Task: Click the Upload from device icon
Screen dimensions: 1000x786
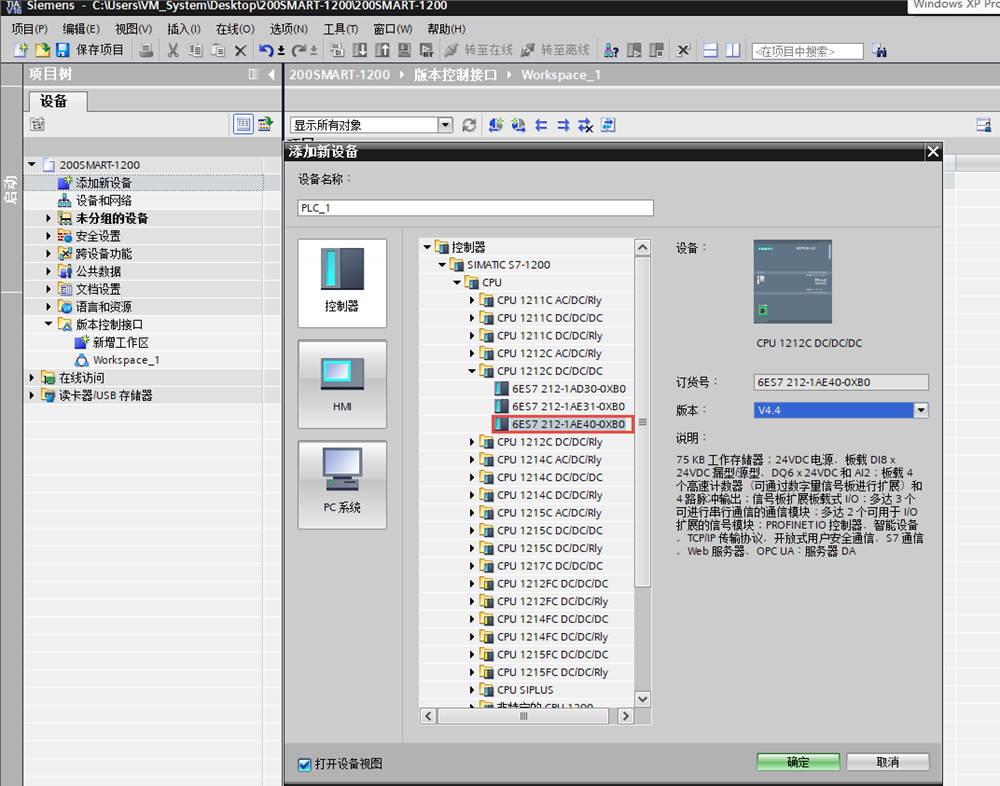Action: (x=383, y=50)
